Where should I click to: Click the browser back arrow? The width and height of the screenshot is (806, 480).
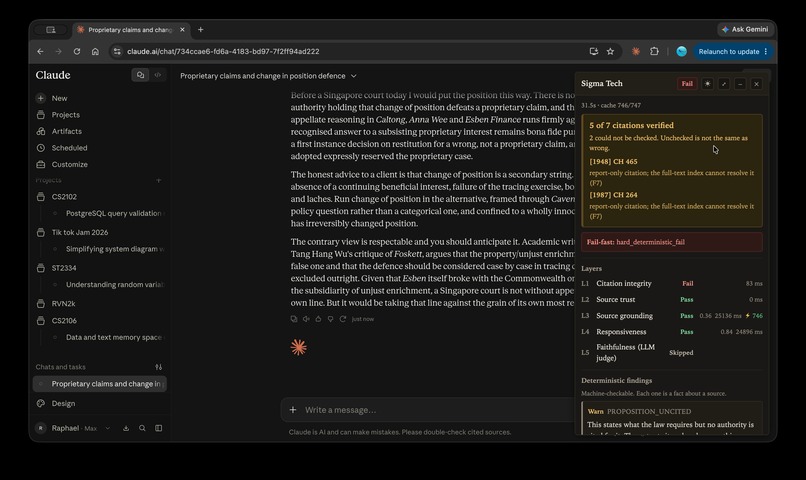pos(40,51)
